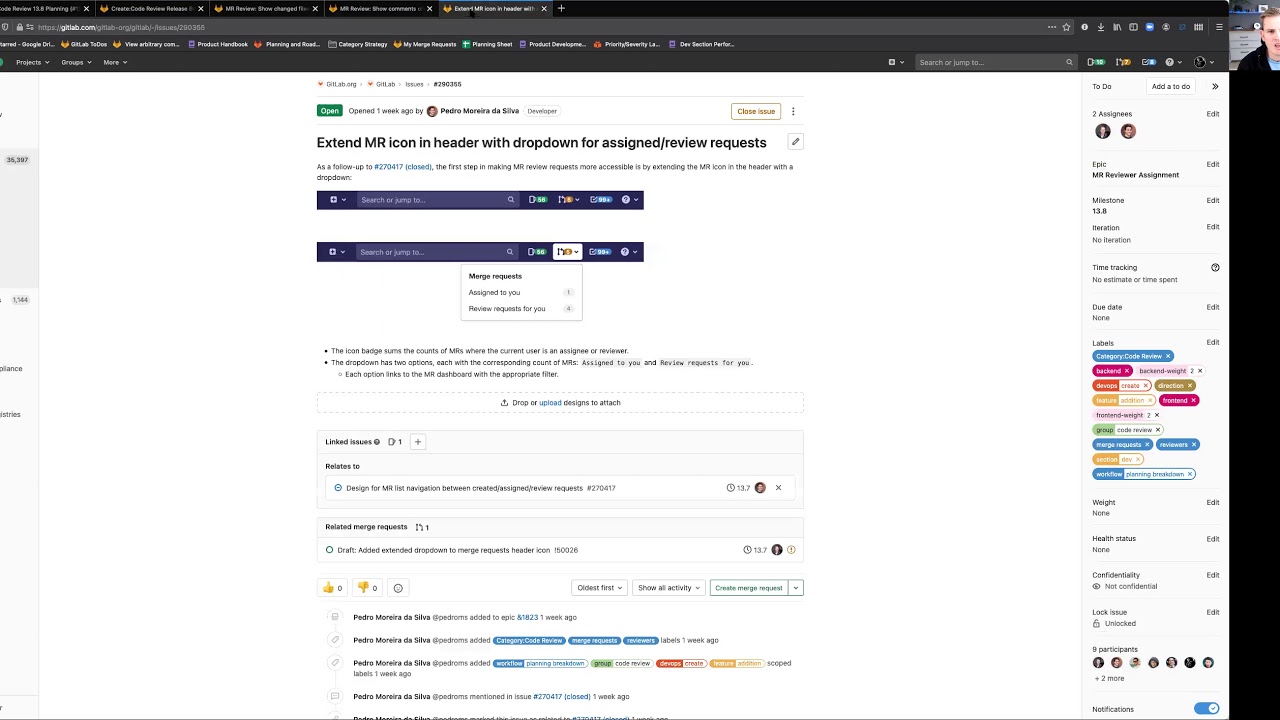Open the user avatar menu

tap(1203, 62)
